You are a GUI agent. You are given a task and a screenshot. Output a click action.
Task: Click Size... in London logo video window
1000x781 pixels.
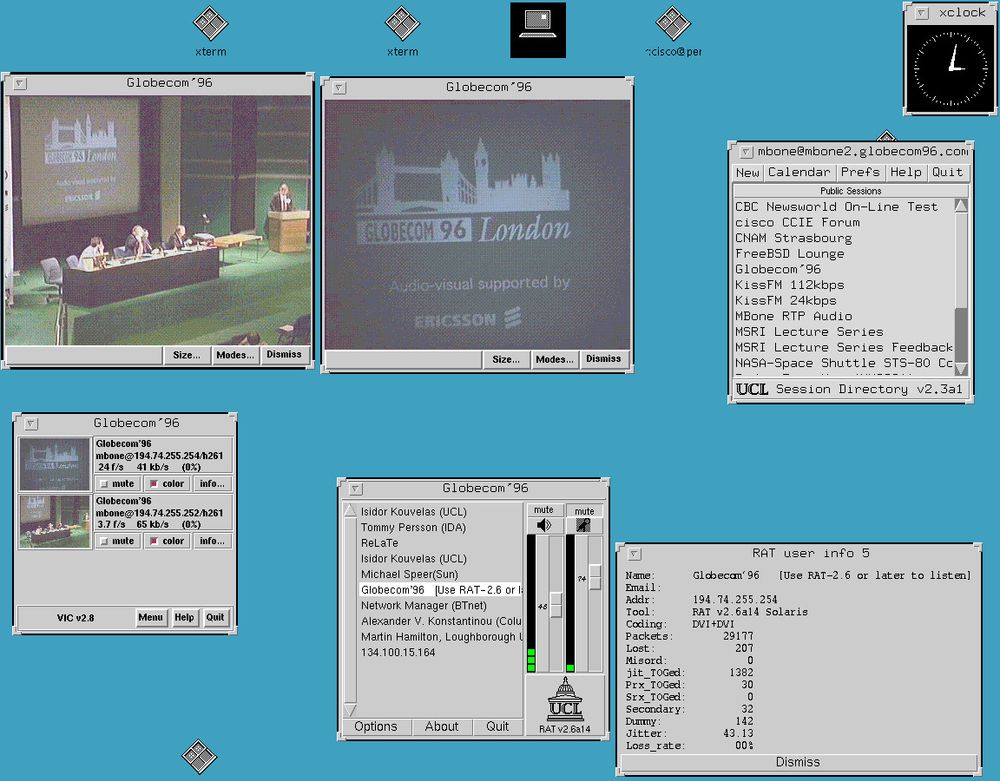coord(506,360)
